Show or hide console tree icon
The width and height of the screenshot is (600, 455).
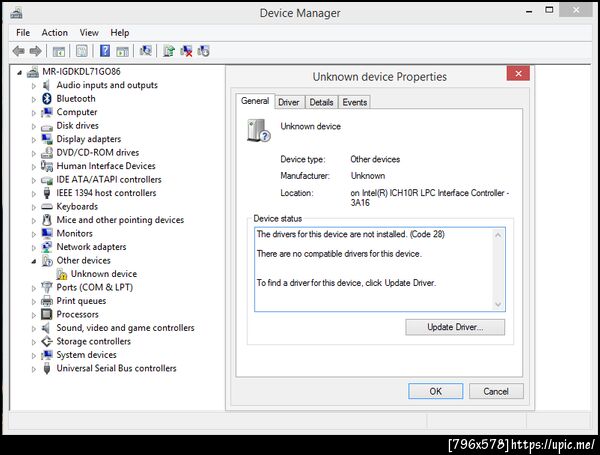[59, 51]
